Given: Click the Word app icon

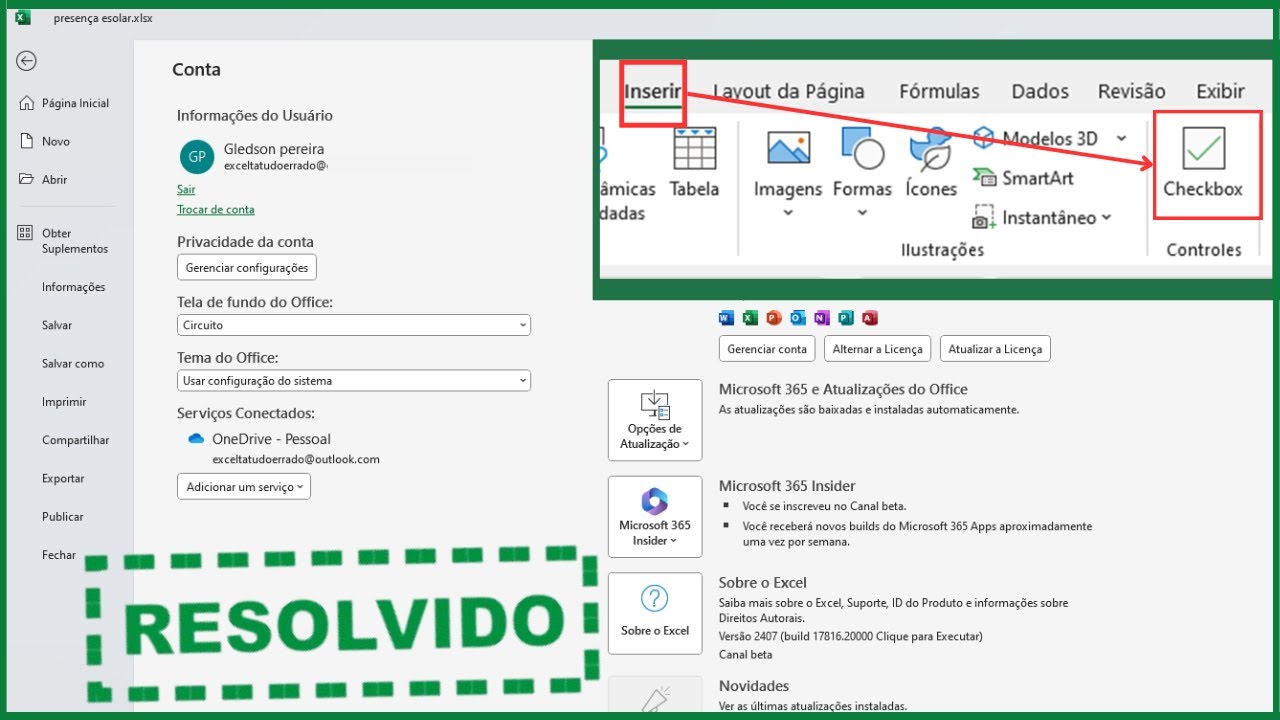Looking at the screenshot, I should [727, 318].
